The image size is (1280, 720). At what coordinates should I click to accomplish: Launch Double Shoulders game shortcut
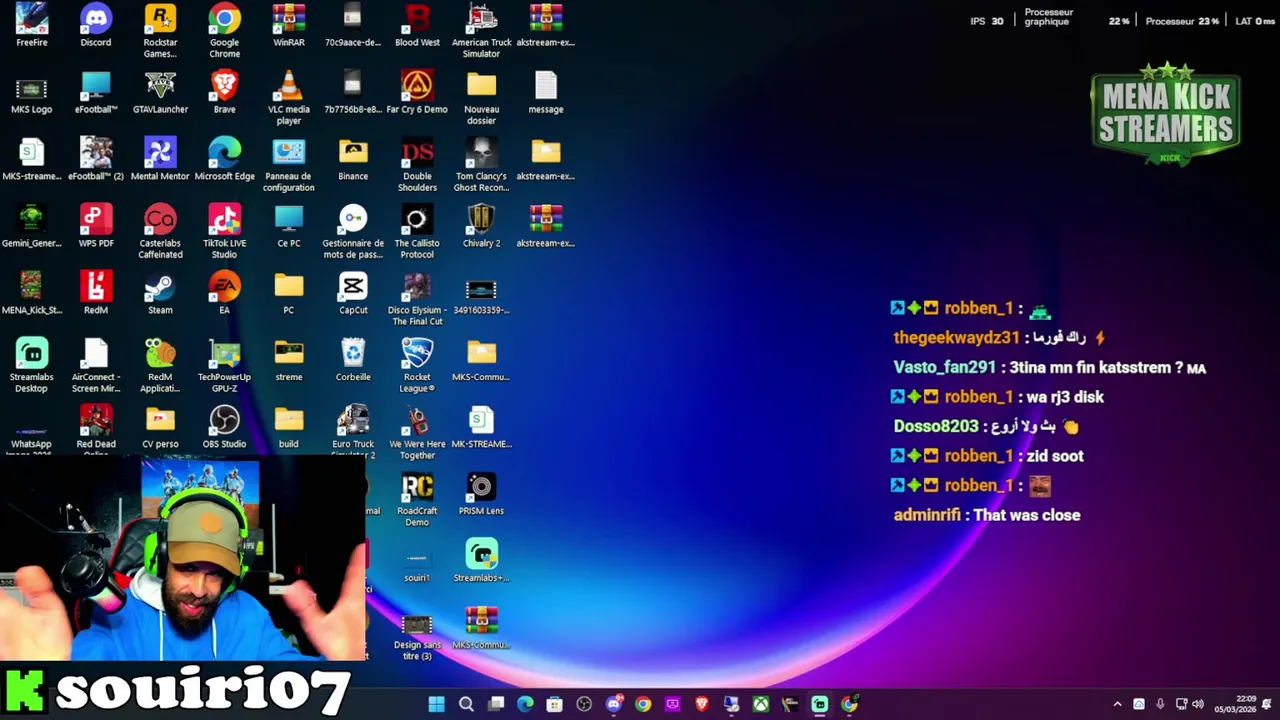click(x=417, y=164)
